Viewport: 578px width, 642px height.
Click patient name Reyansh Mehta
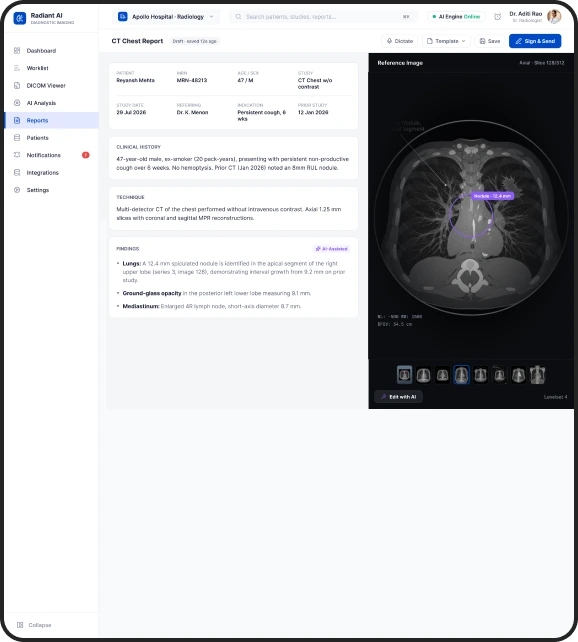click(x=135, y=80)
